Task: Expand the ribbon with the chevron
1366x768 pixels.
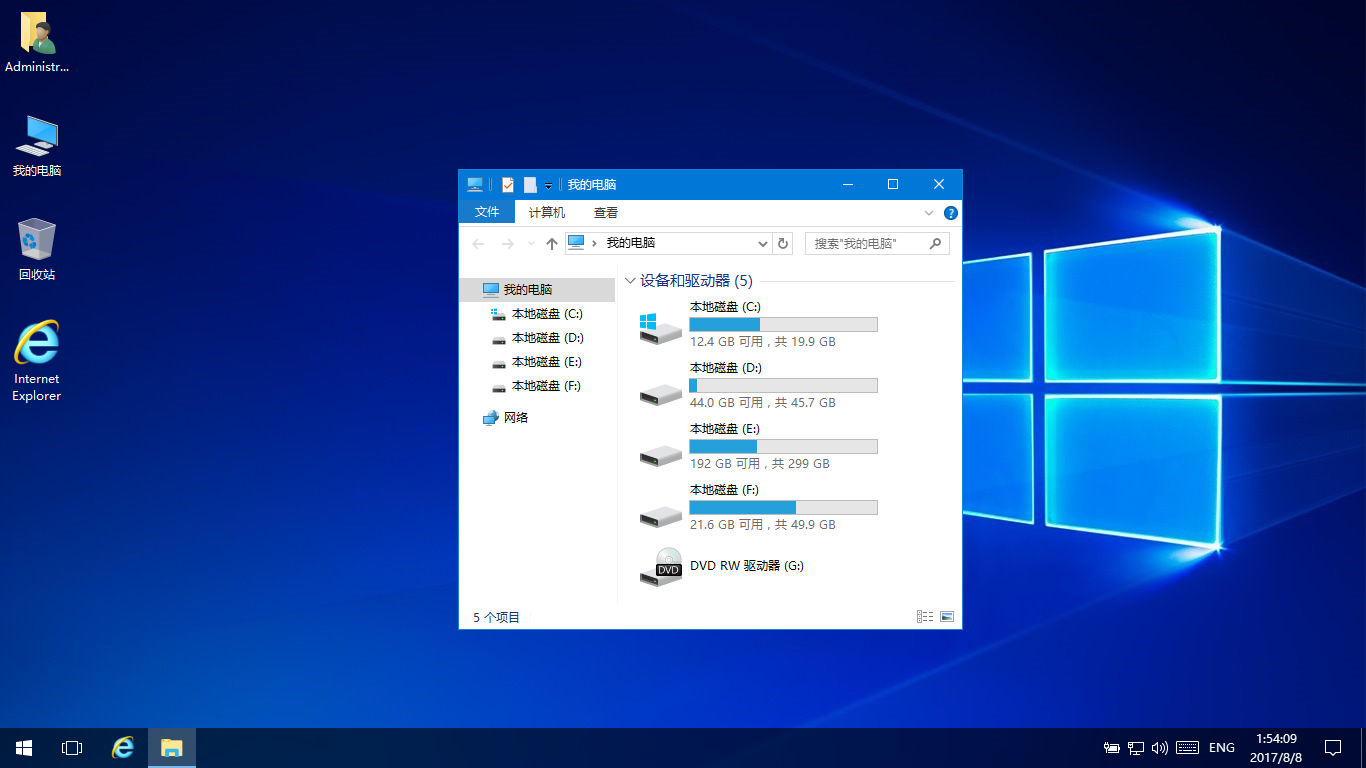Action: click(x=929, y=213)
